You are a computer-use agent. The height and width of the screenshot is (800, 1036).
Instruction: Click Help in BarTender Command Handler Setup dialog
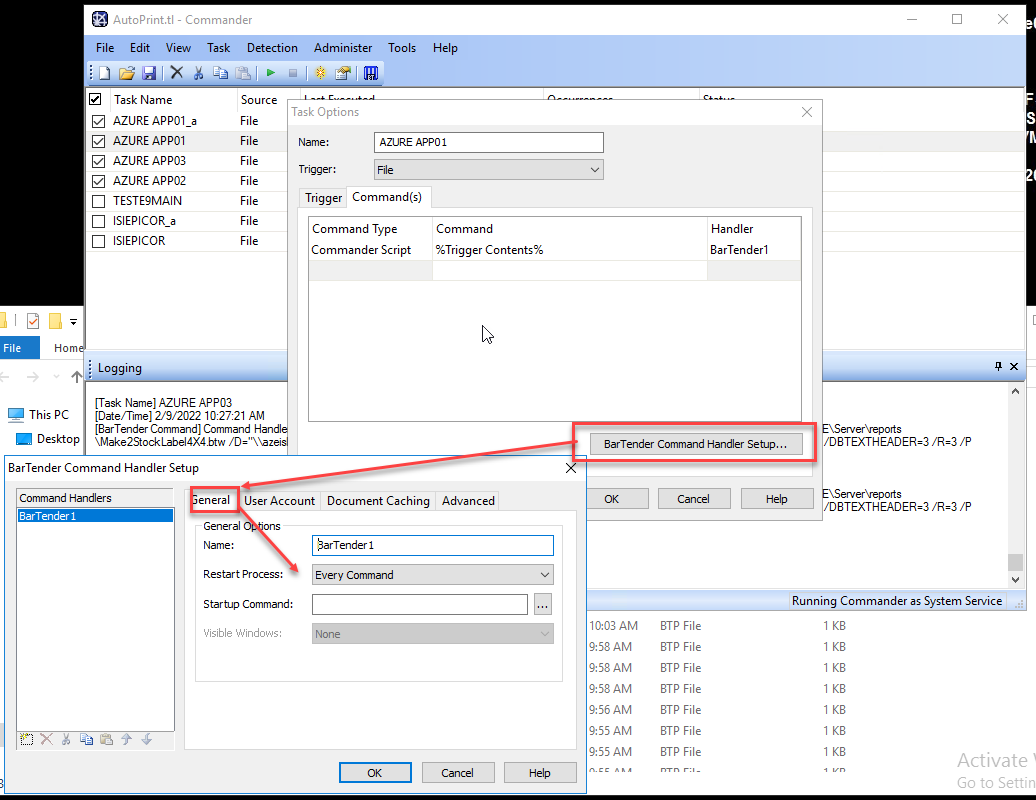pyautogui.click(x=539, y=773)
